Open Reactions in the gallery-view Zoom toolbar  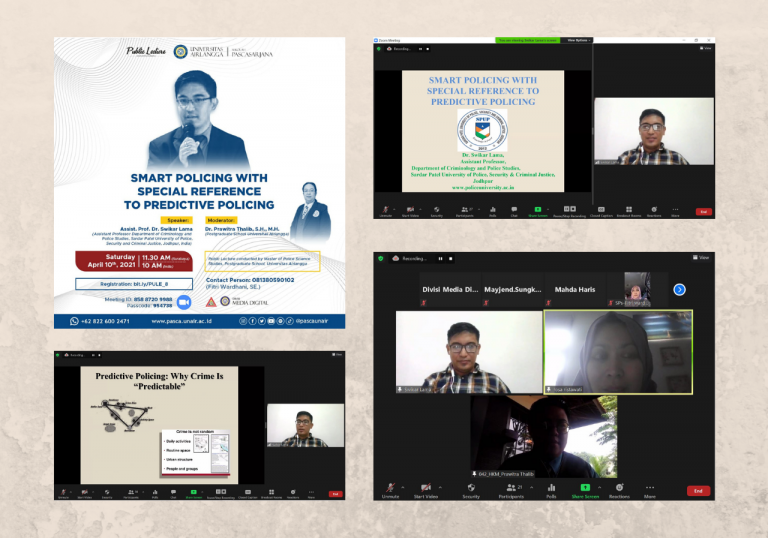(x=619, y=490)
